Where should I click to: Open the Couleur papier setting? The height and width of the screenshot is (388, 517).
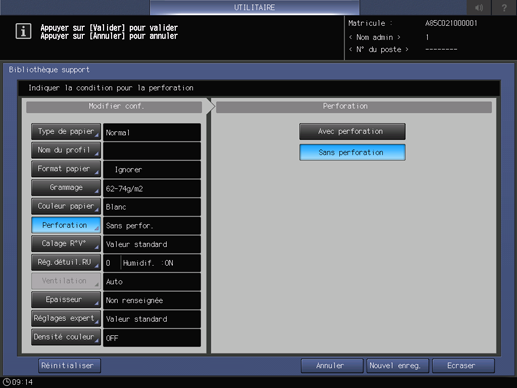(66, 206)
